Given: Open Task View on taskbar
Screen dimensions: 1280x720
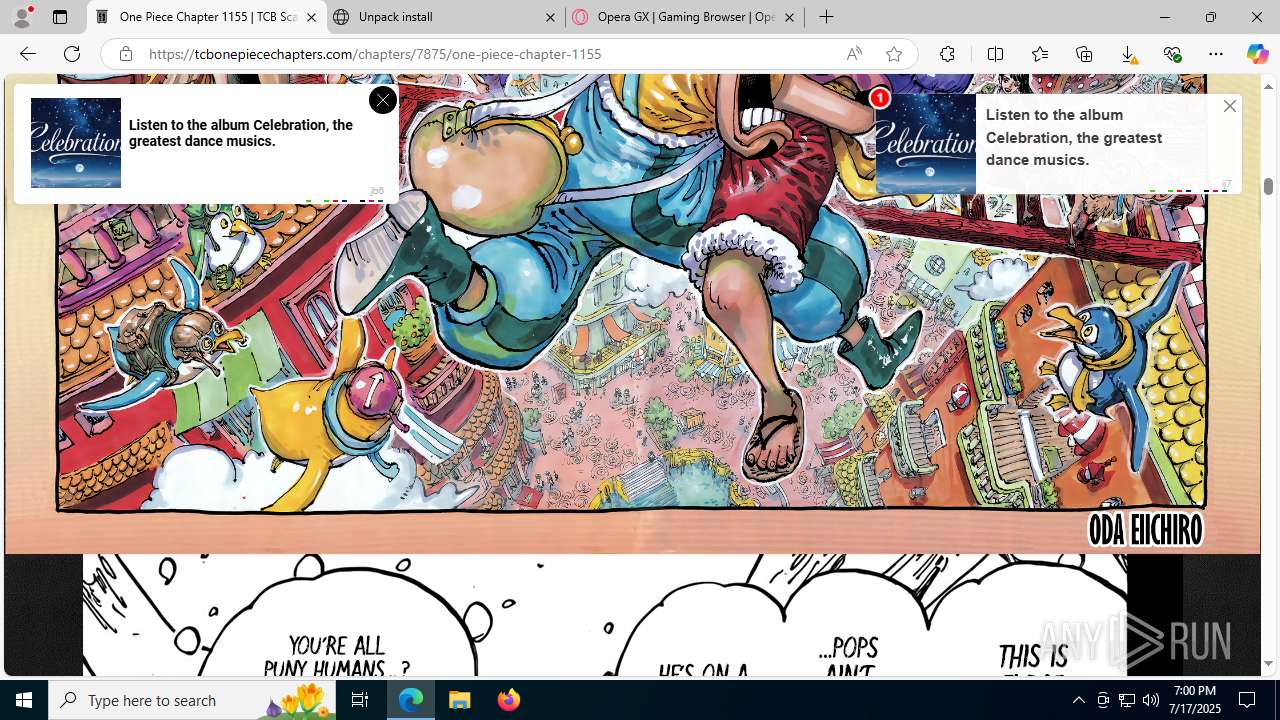Looking at the screenshot, I should coord(360,700).
